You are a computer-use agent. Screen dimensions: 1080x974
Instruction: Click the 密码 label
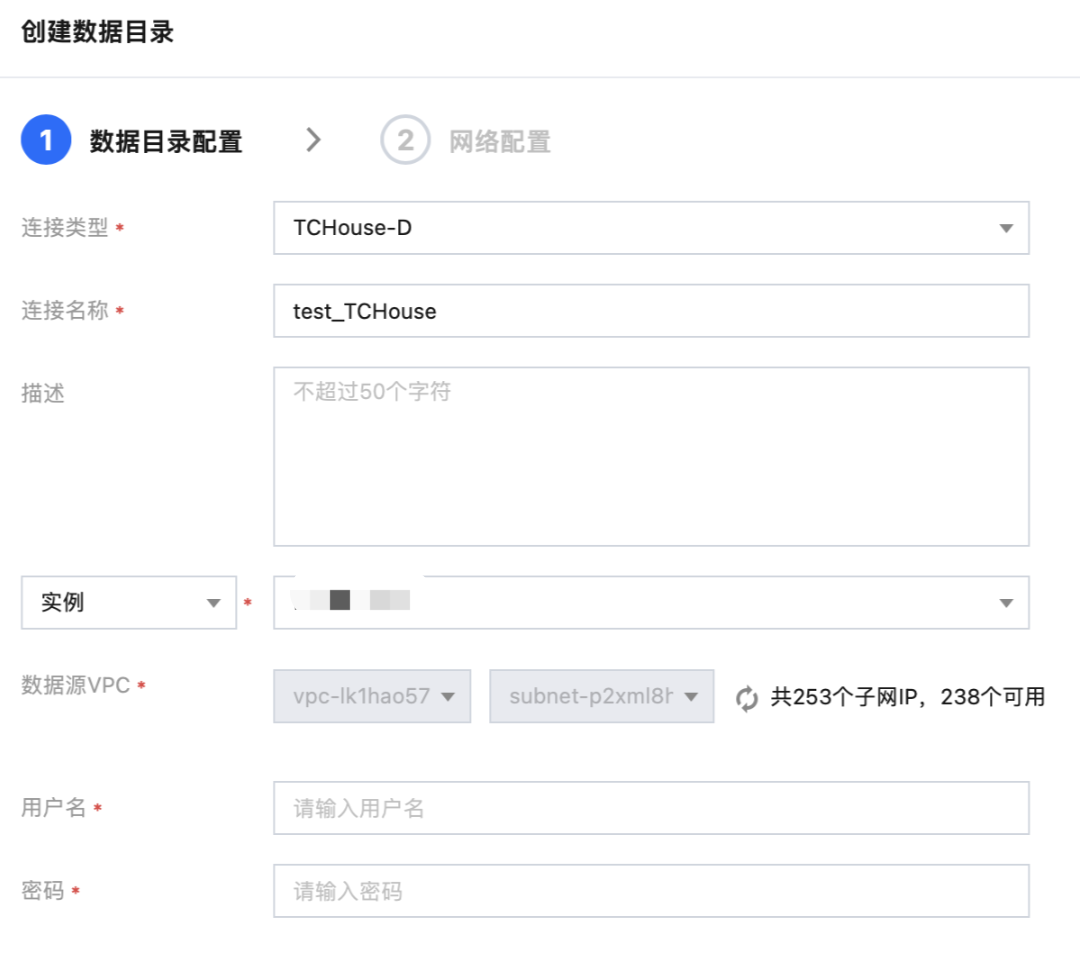pyautogui.click(x=43, y=891)
